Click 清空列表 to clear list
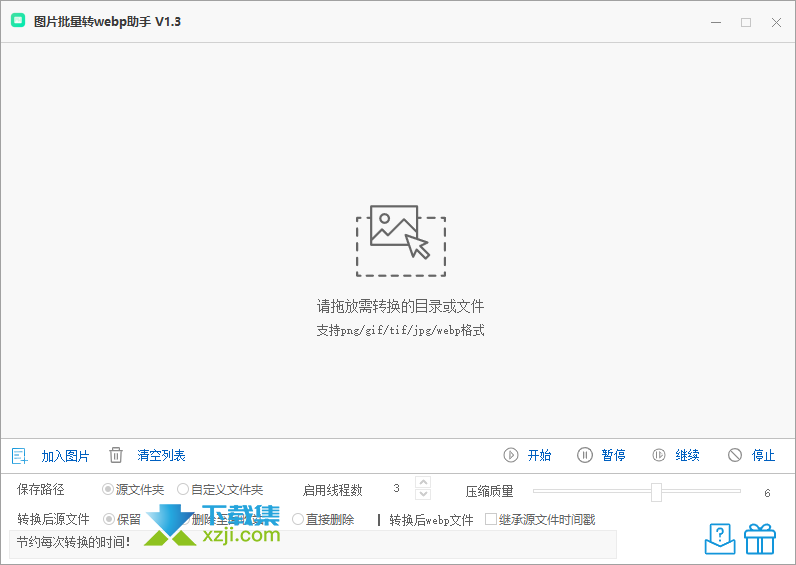 (161, 455)
